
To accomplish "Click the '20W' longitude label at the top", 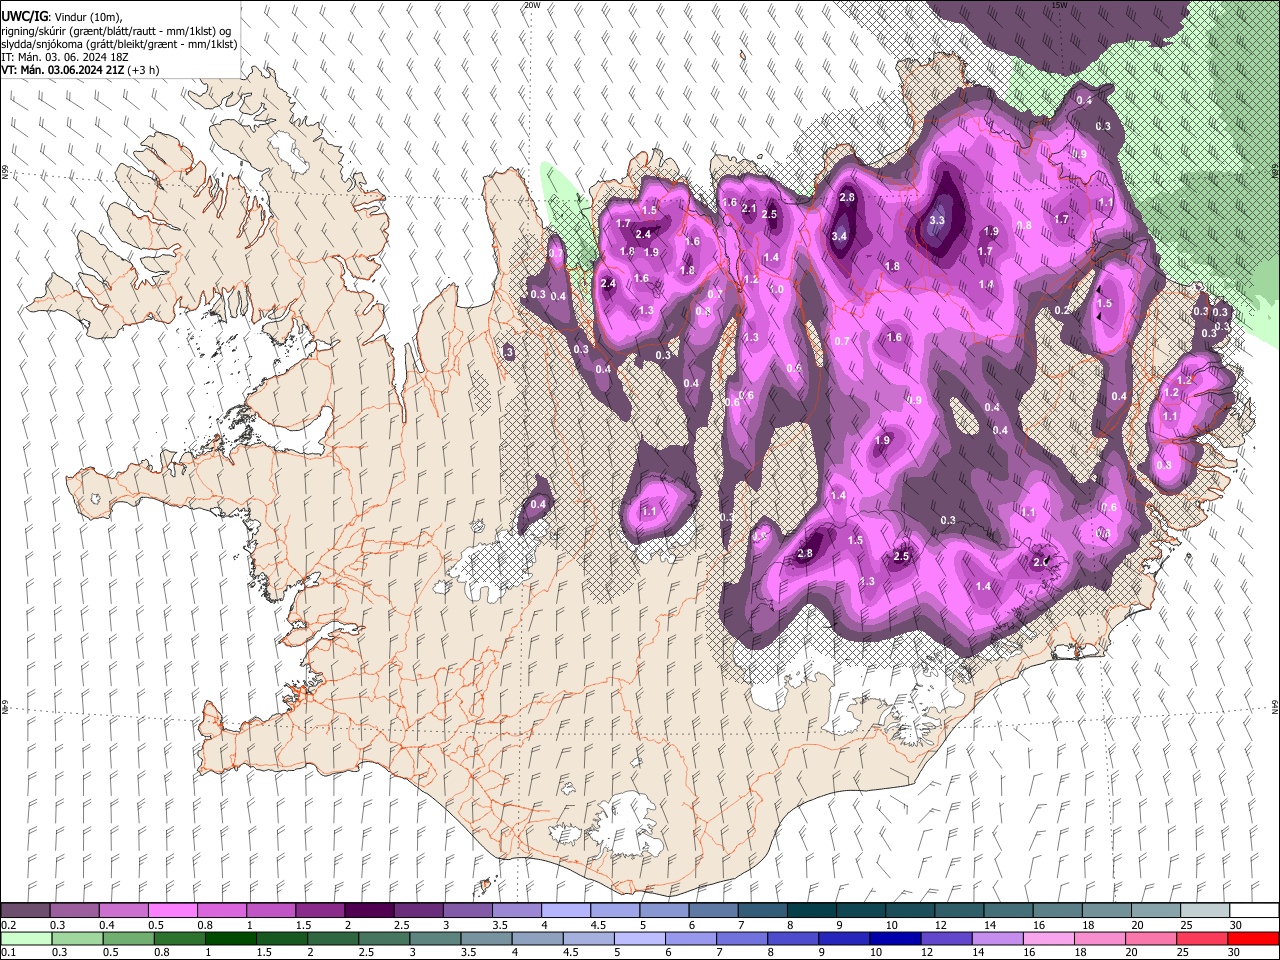I will click(532, 5).
